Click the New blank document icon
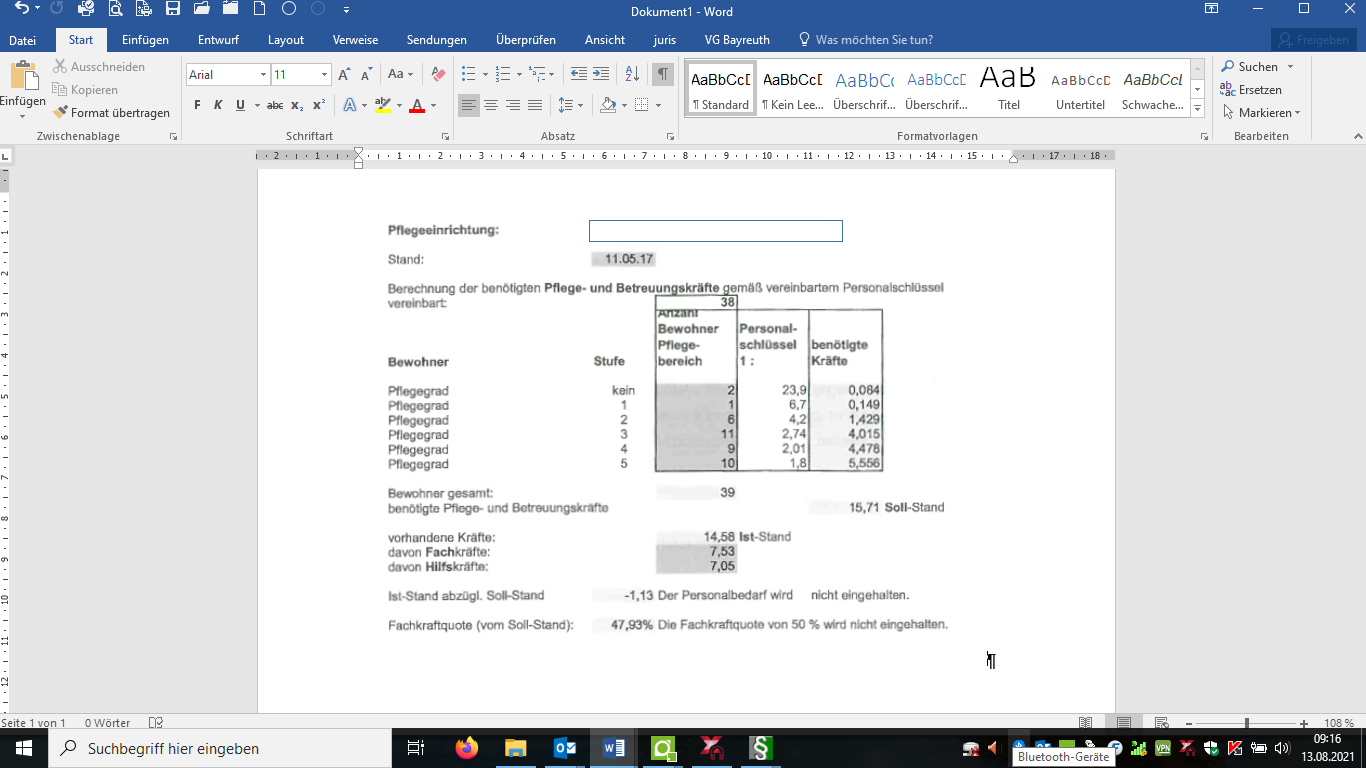1366x768 pixels. coord(260,8)
